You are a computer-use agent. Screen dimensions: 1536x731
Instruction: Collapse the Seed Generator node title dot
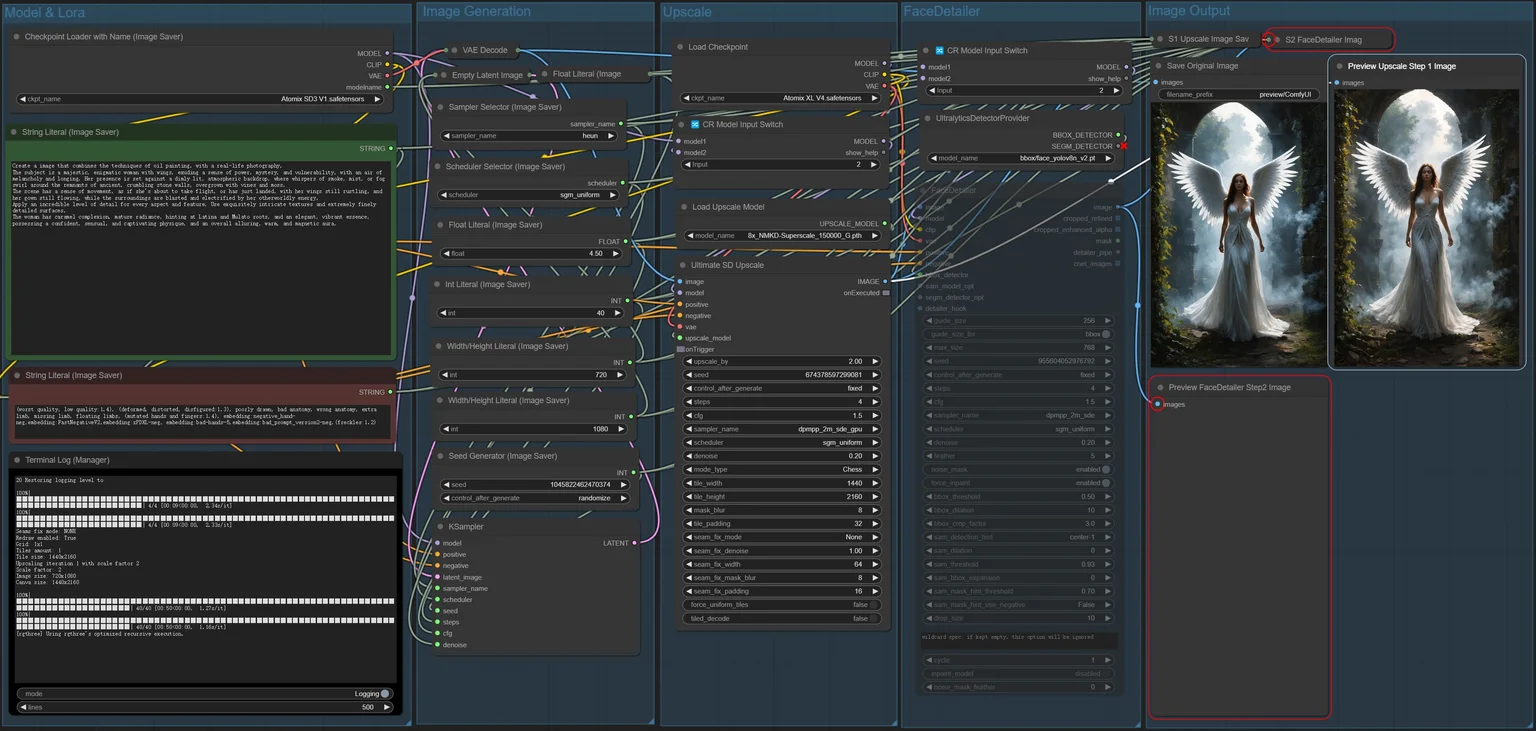(437, 456)
